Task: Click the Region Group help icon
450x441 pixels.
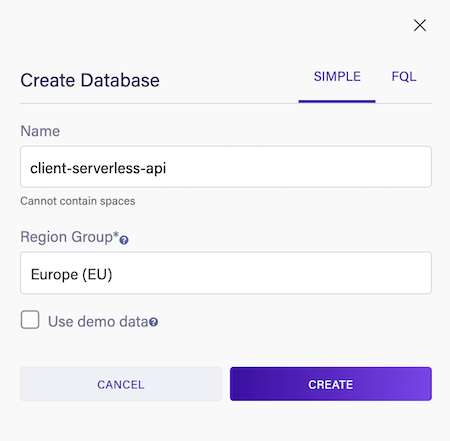Action: coord(124,240)
